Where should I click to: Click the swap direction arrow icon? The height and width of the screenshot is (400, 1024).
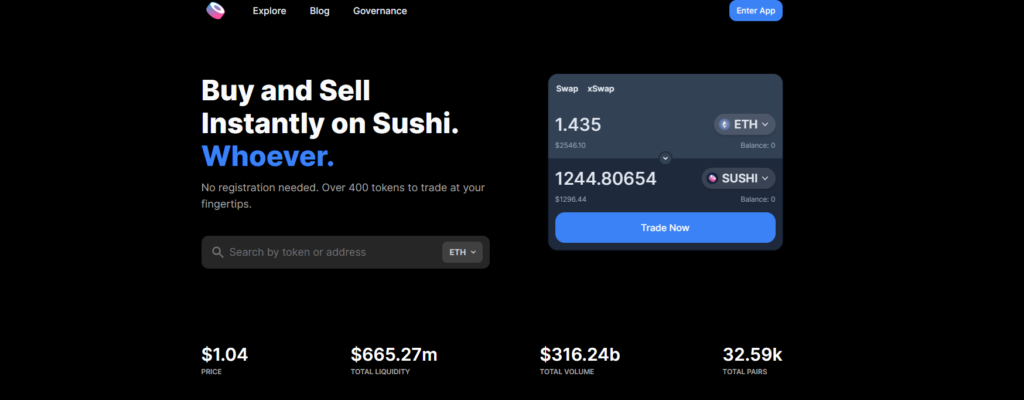[665, 158]
